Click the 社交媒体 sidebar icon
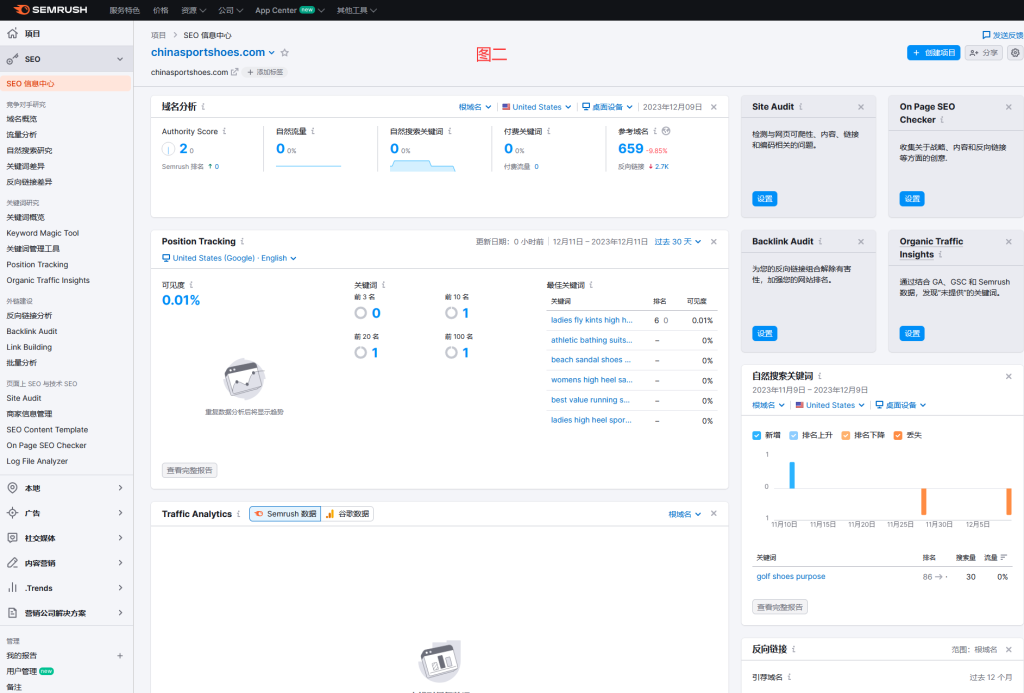 tap(12, 538)
